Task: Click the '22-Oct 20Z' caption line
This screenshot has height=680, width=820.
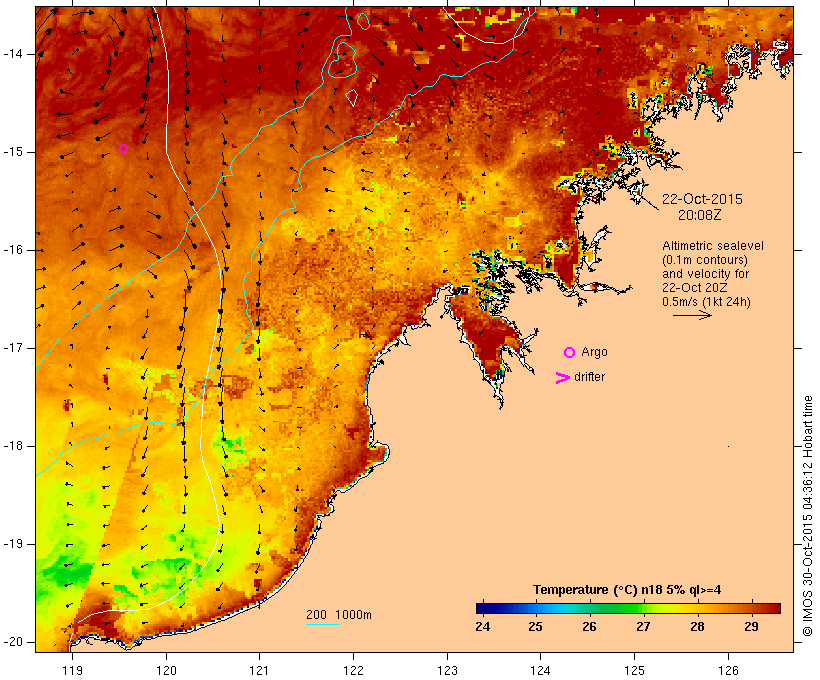Action: (x=694, y=288)
